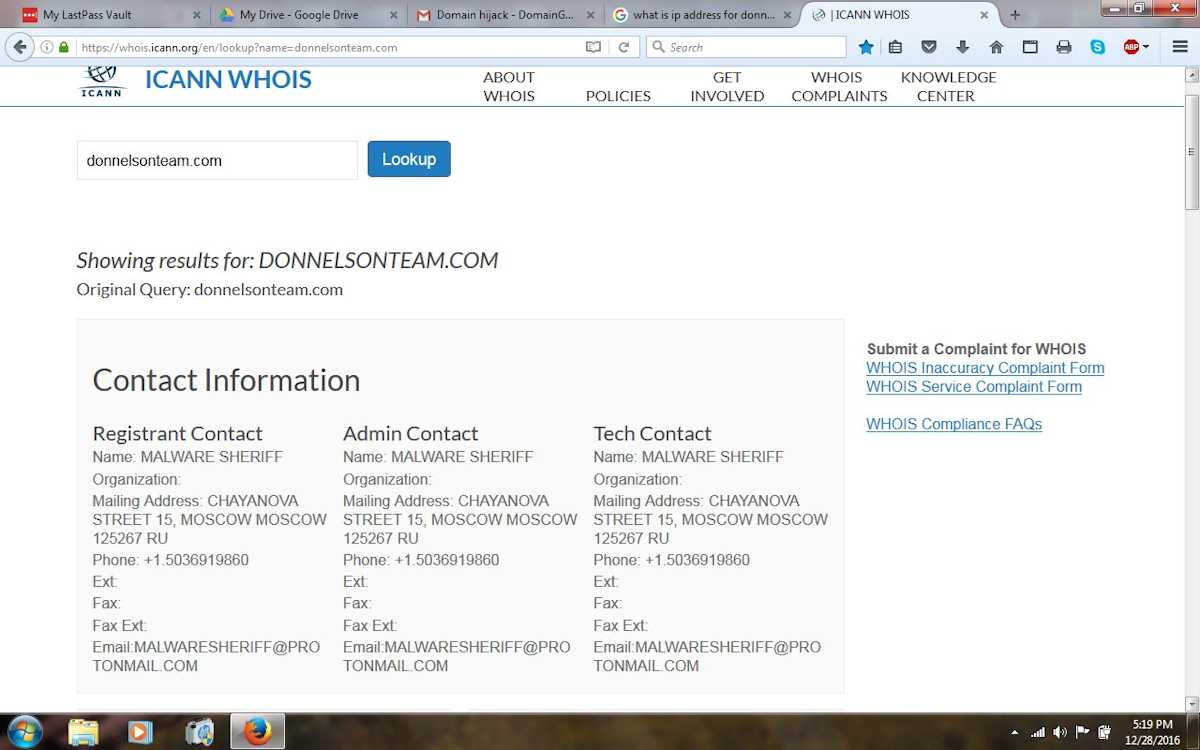Click the page's vertical scrollbar thumb
The width and height of the screenshot is (1200, 750).
(1192, 152)
